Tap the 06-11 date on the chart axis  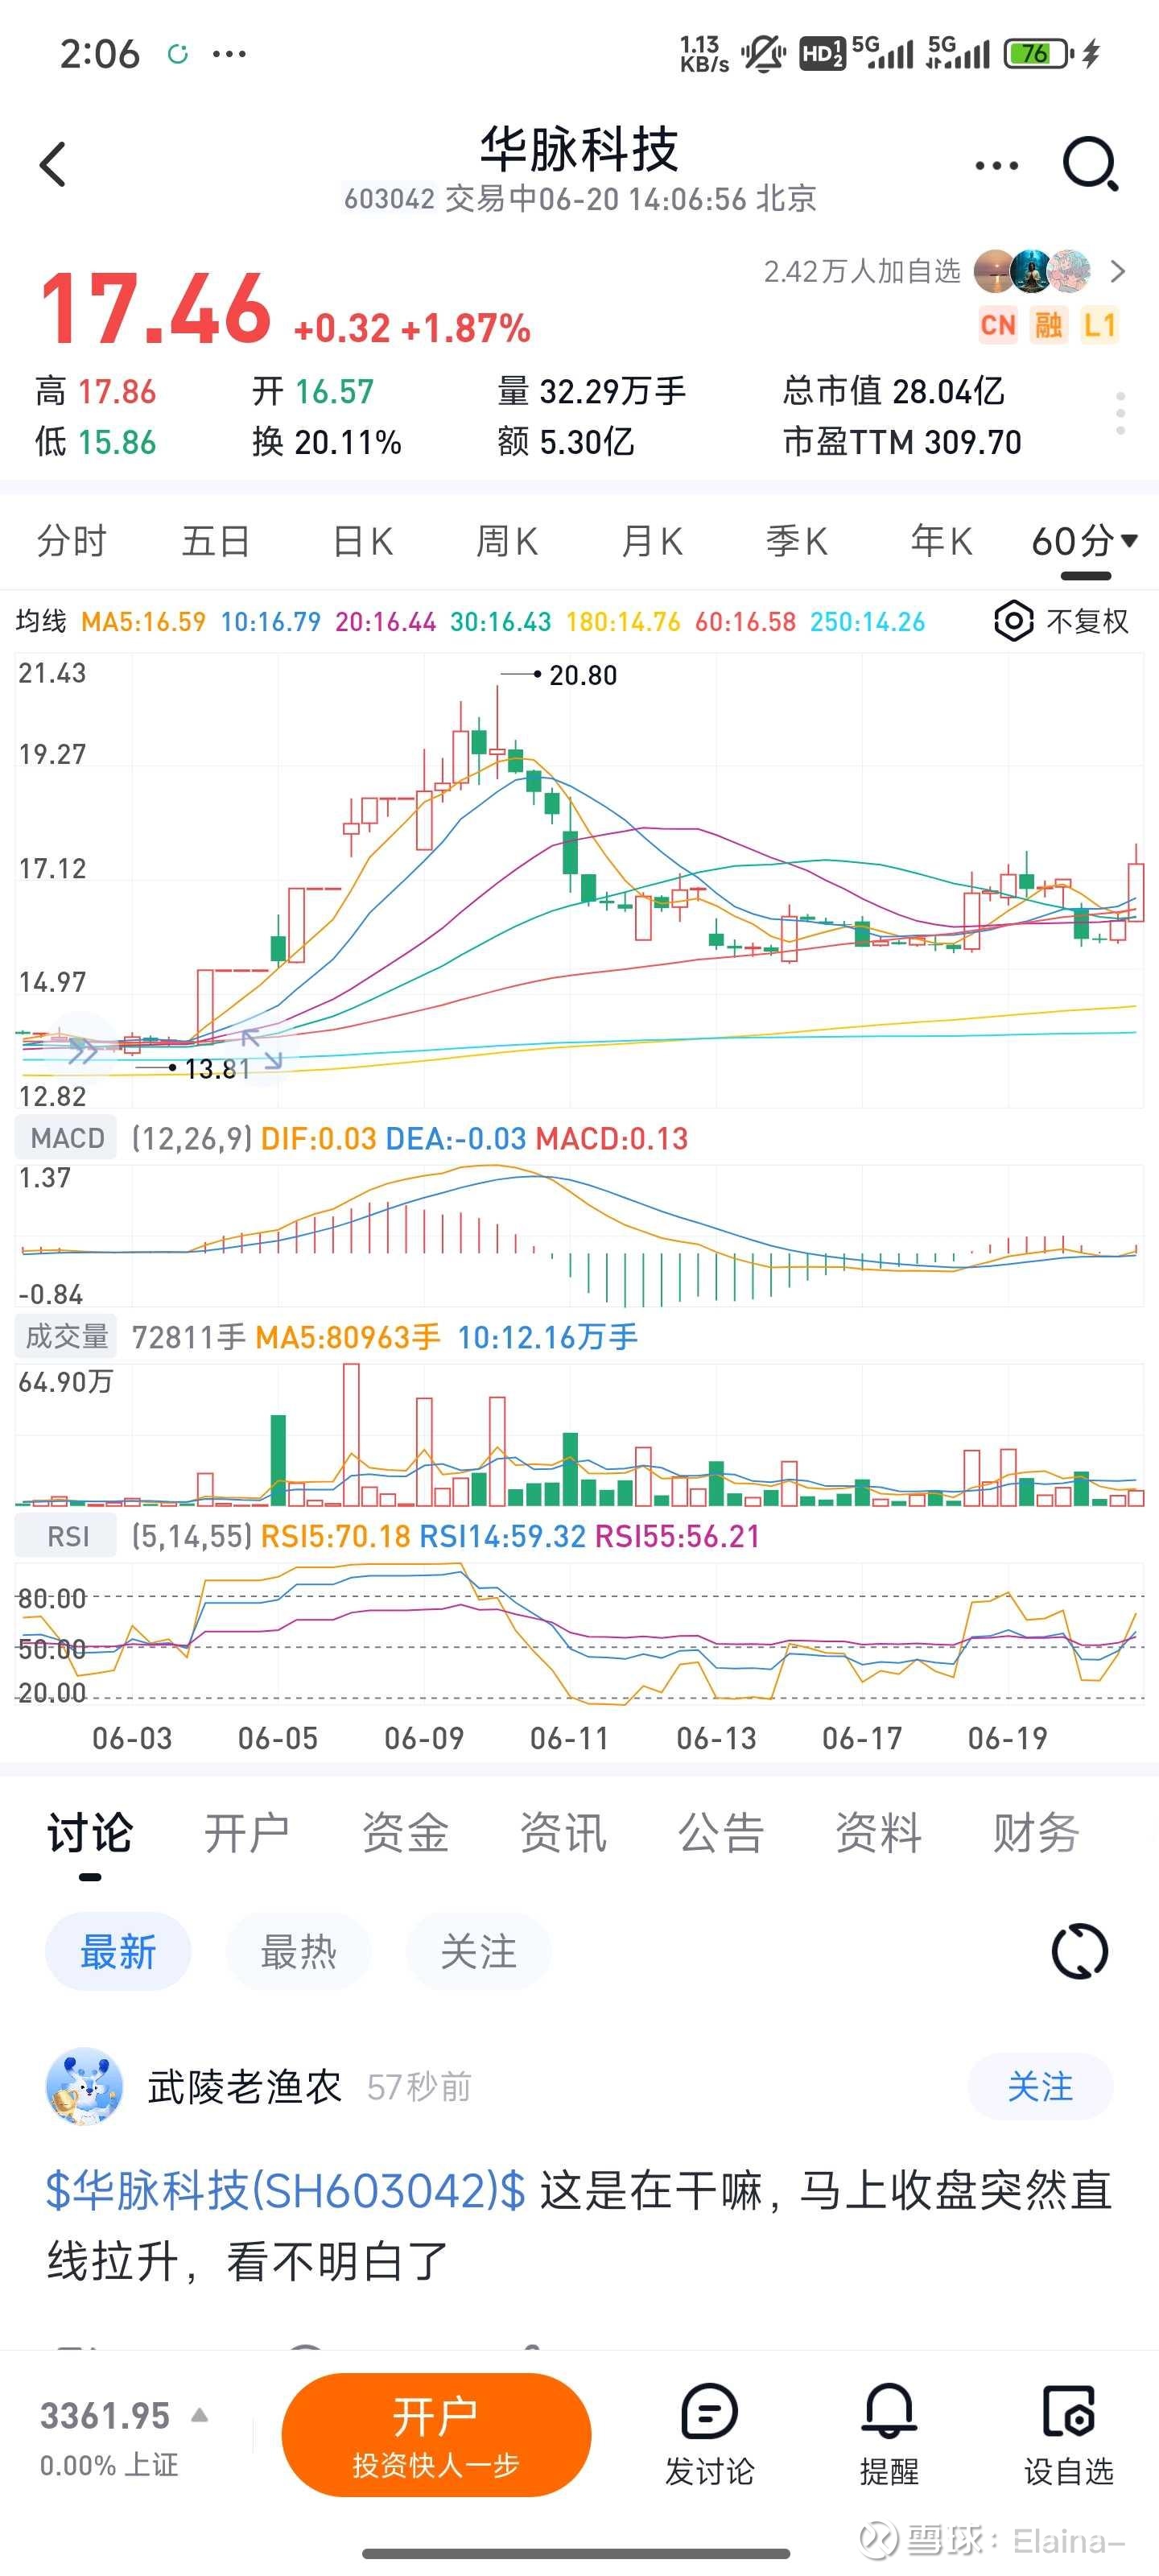pos(569,1738)
